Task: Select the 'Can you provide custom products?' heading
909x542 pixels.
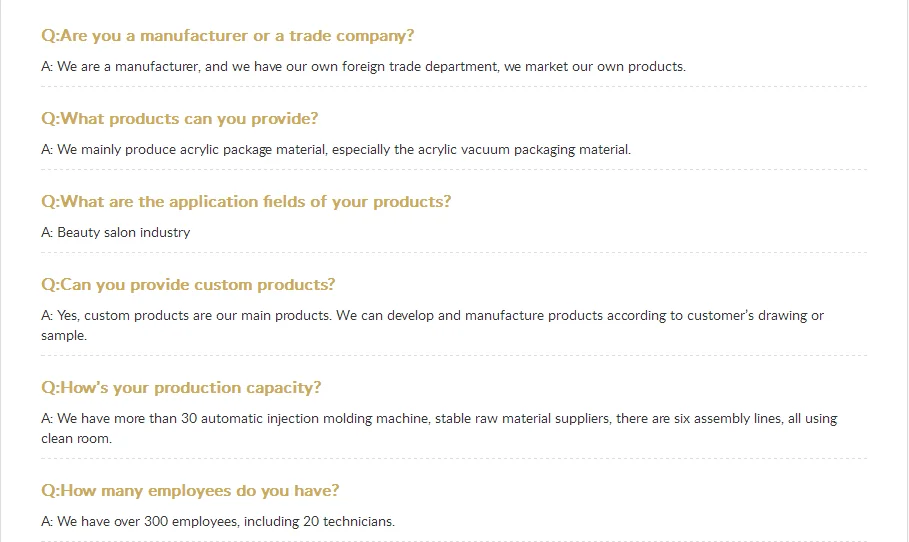Action: pos(188,285)
